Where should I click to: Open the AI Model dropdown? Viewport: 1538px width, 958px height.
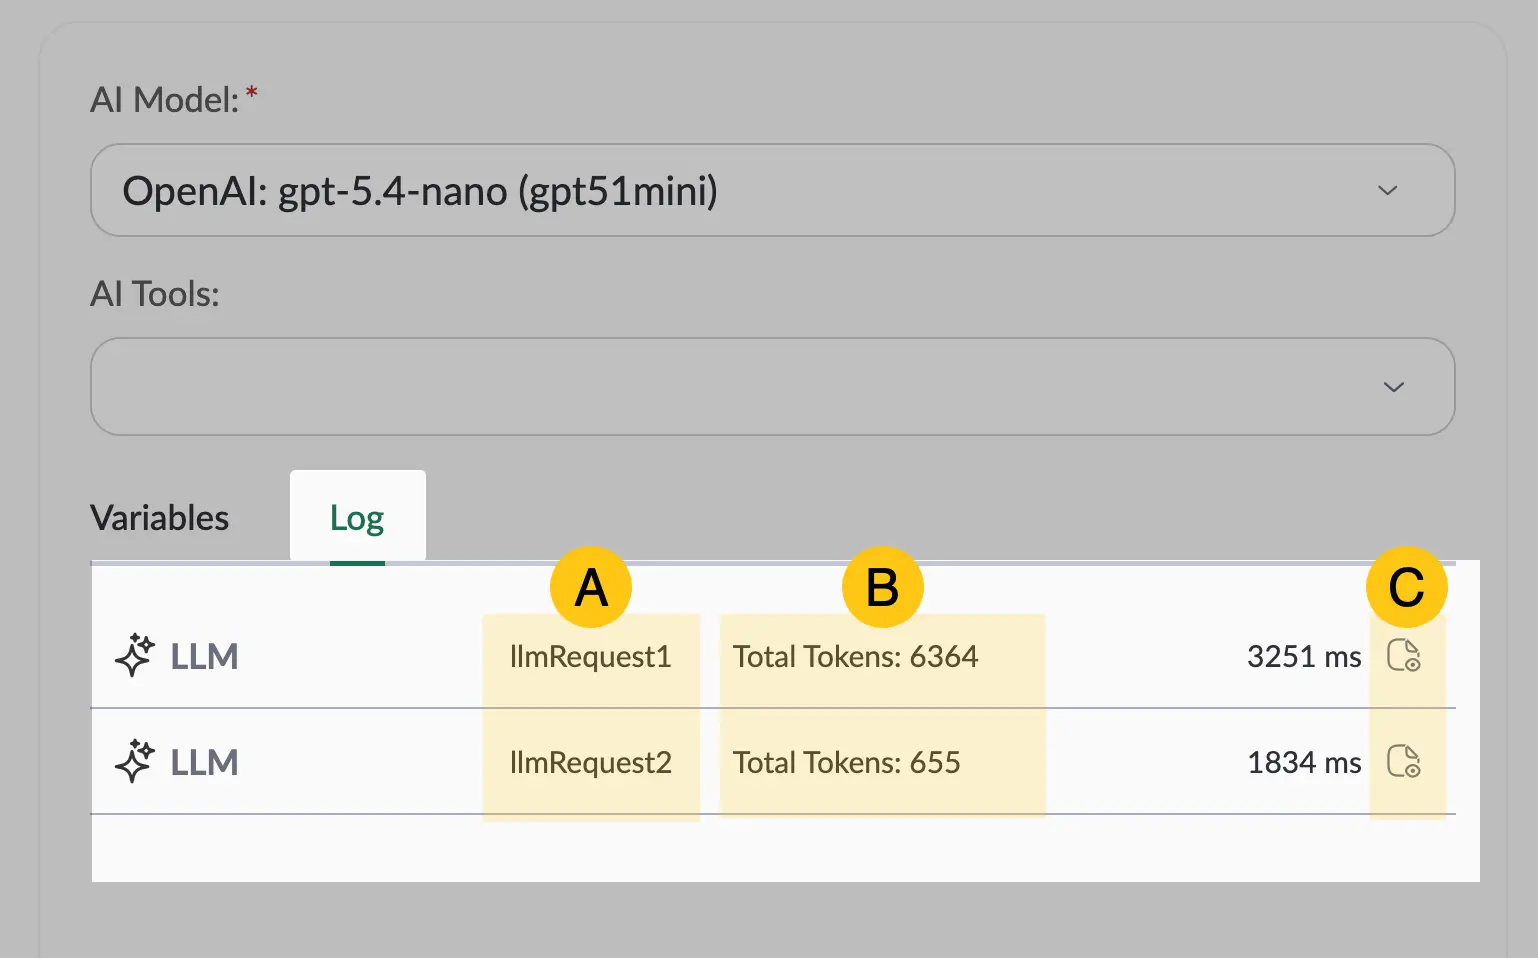[x=772, y=190]
